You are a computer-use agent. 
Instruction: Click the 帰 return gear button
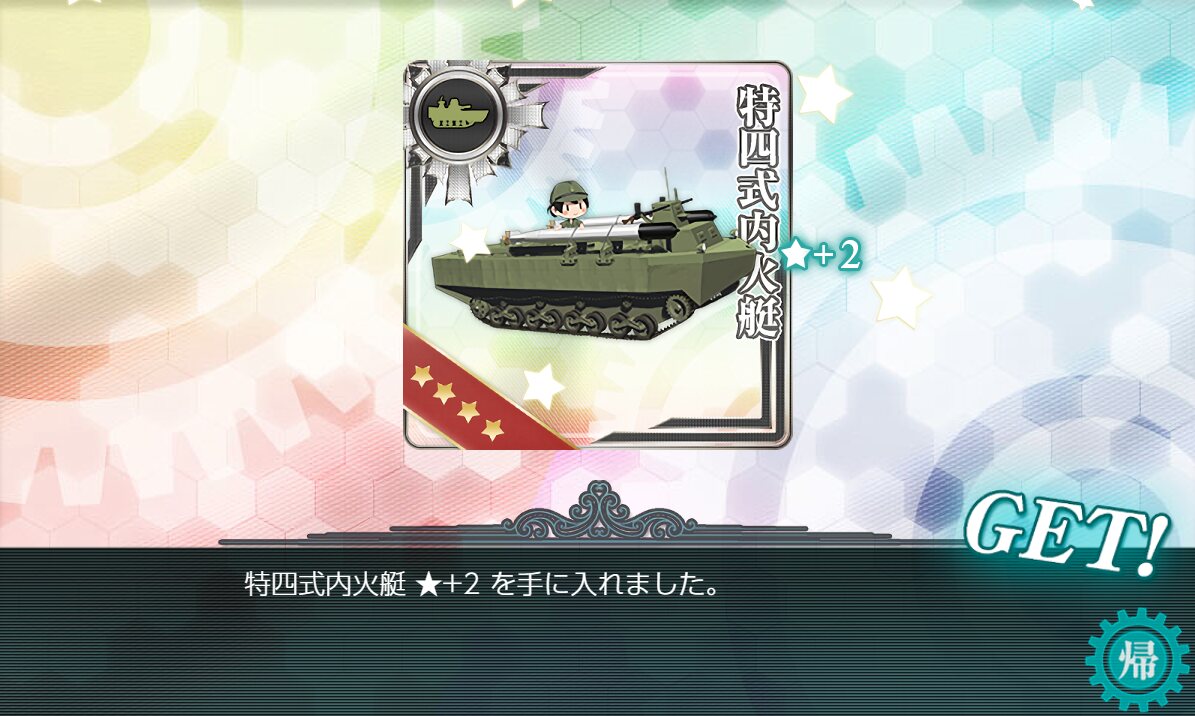[x=1137, y=660]
